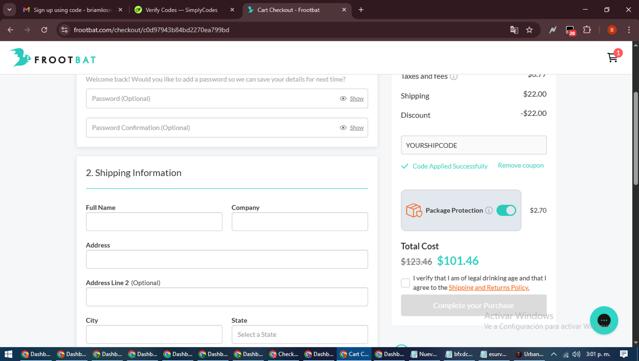Go back to previous page
Screen dimensions: 639x361
(11, 30)
